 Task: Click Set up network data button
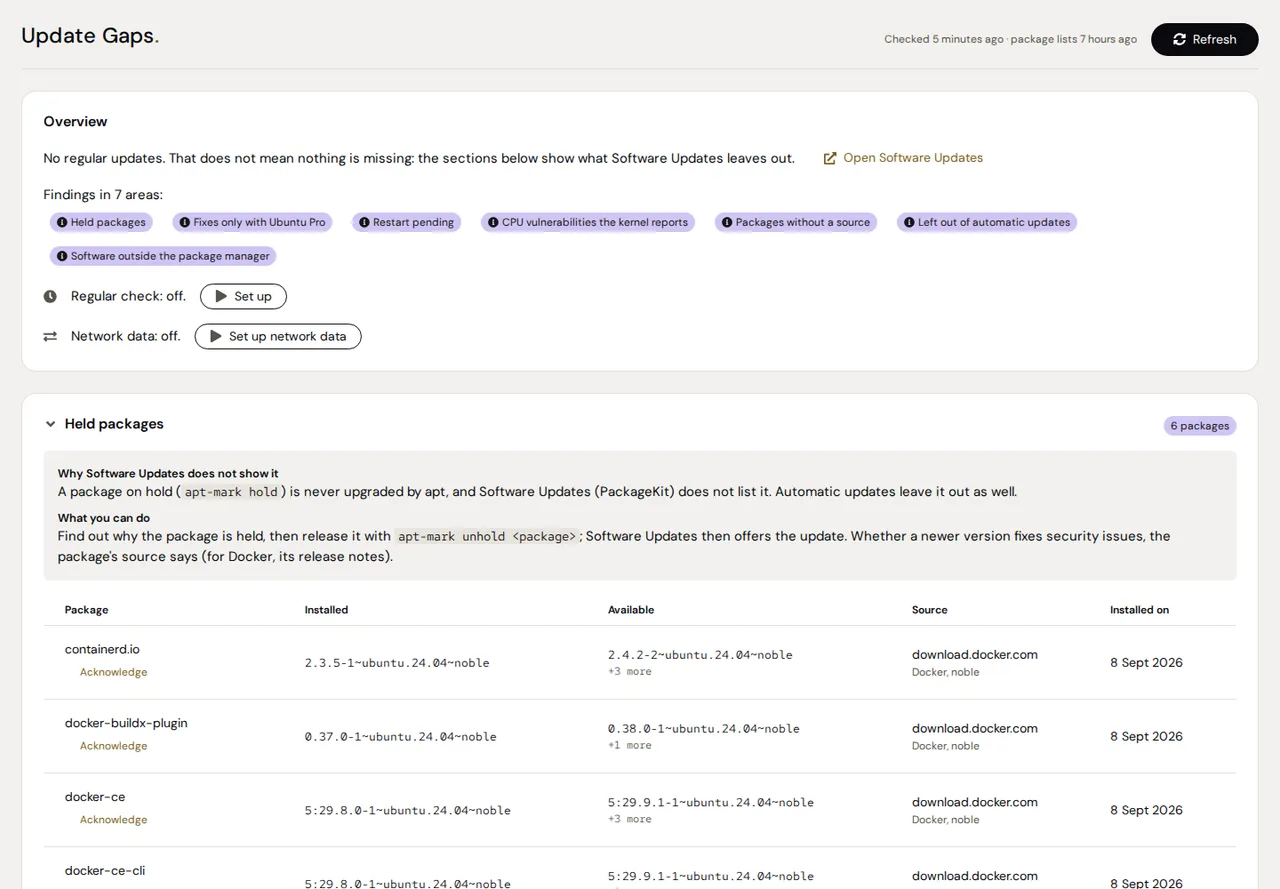[278, 336]
